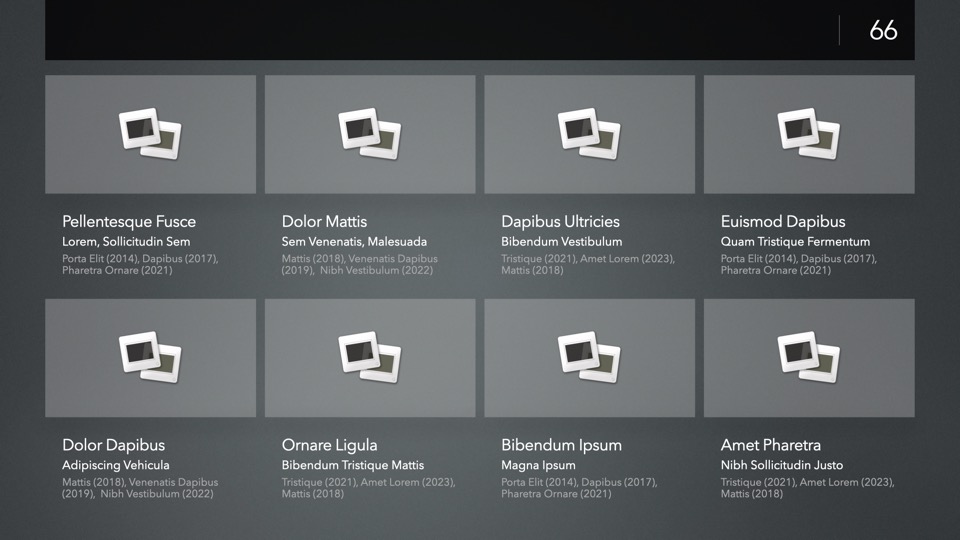The width and height of the screenshot is (960, 540).
Task: Select the photo placeholder icon above Dolor Mattis
Action: tap(369, 134)
